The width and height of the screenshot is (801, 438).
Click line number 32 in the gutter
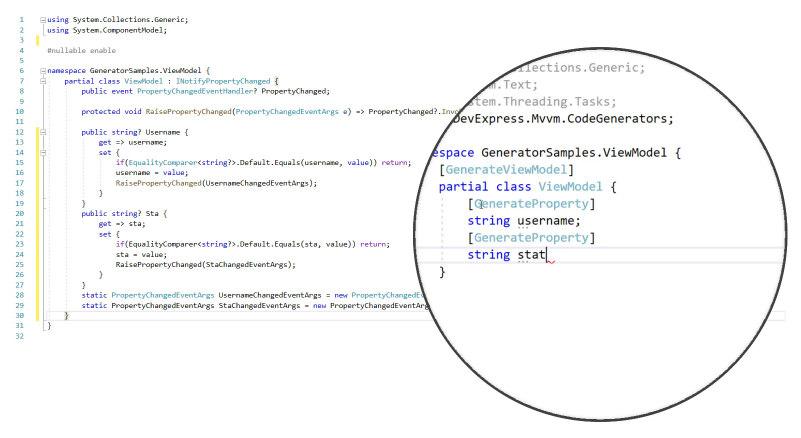tap(19, 336)
